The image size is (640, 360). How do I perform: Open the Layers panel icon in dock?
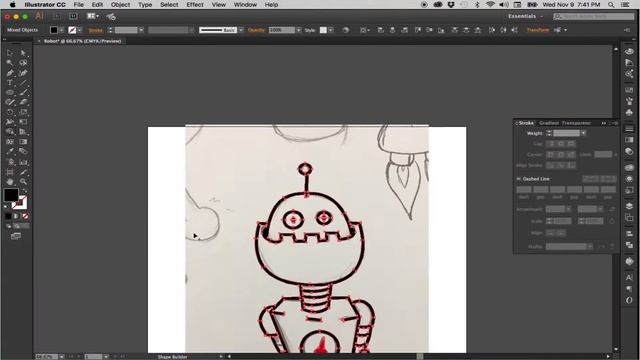pyautogui.click(x=629, y=206)
